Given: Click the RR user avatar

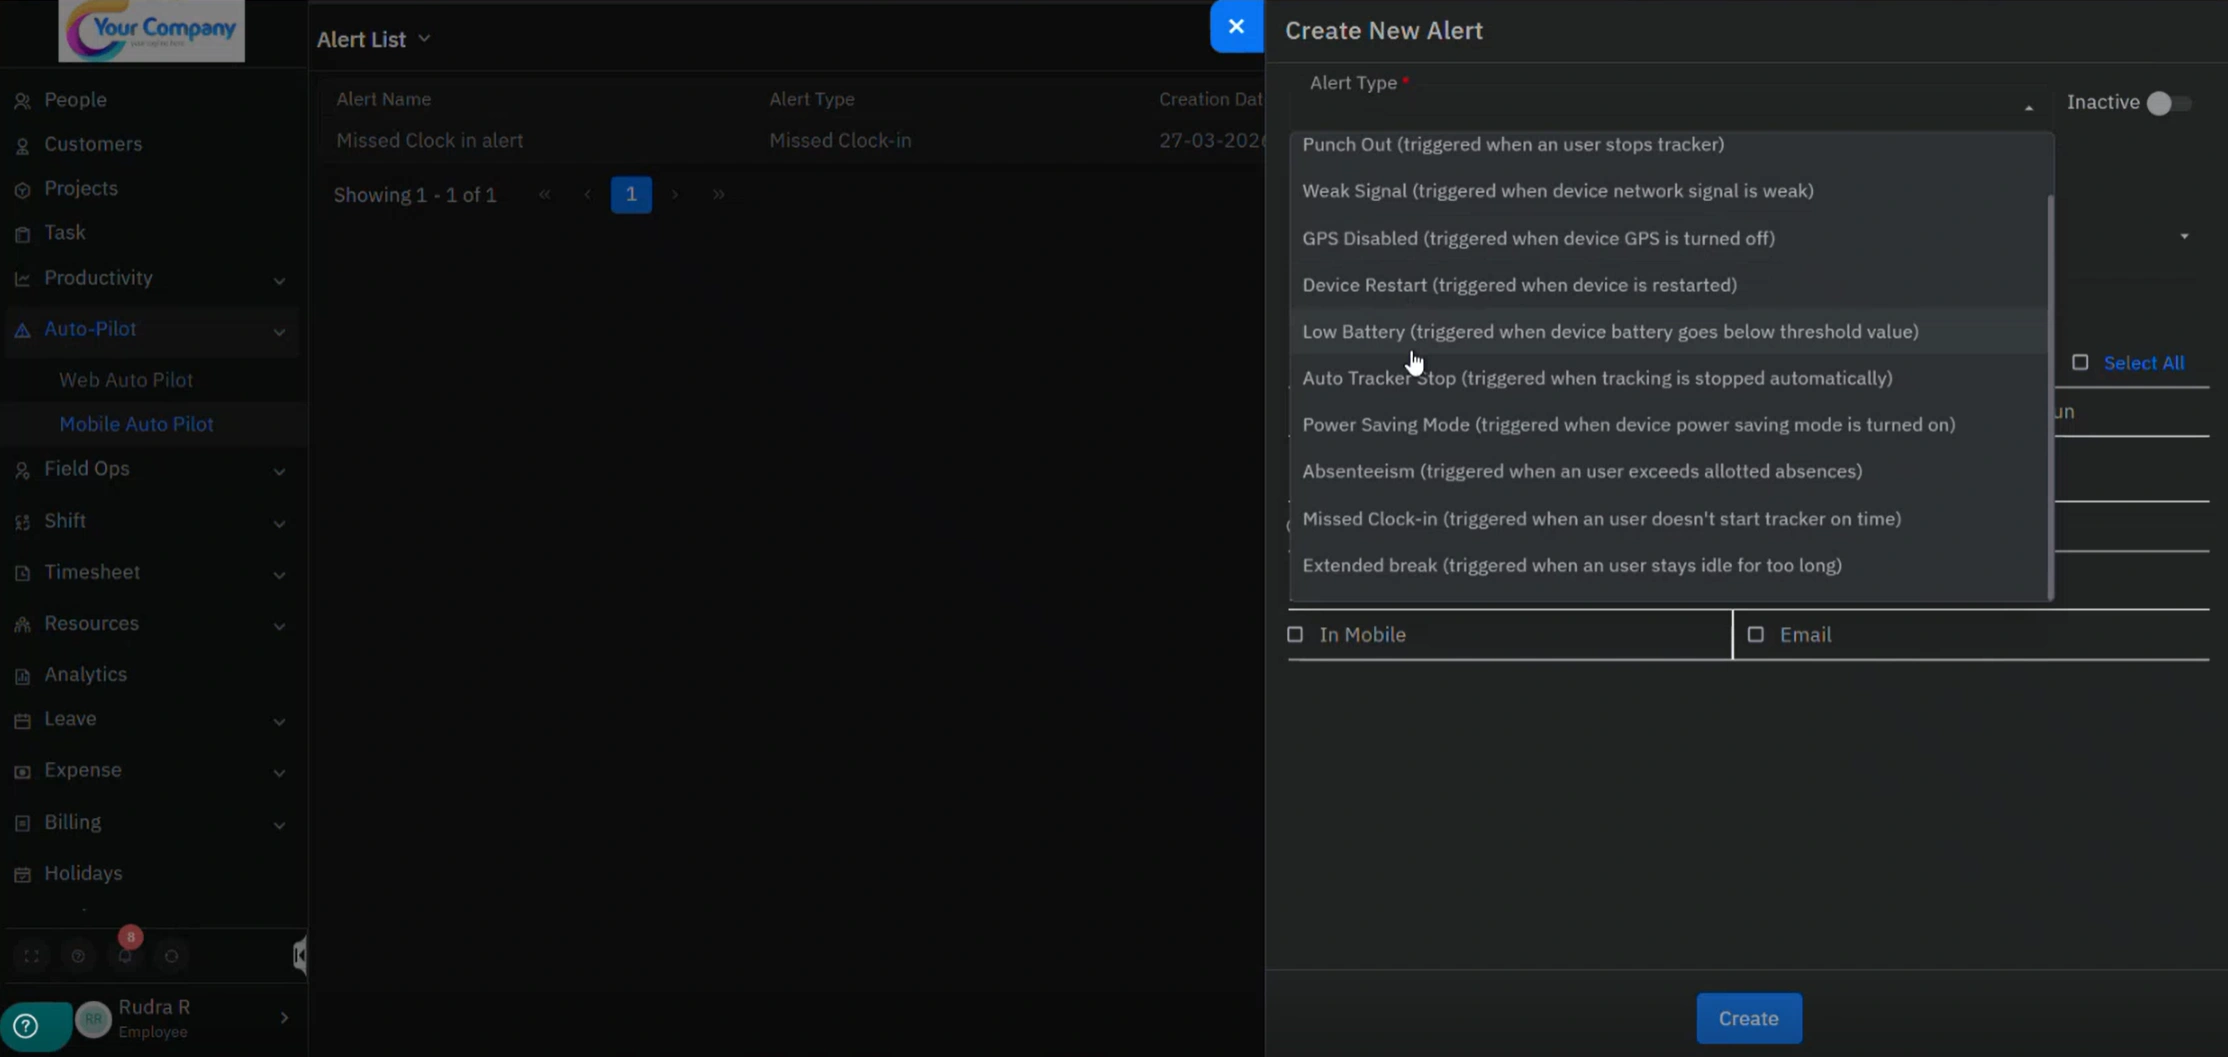Looking at the screenshot, I should (93, 1019).
